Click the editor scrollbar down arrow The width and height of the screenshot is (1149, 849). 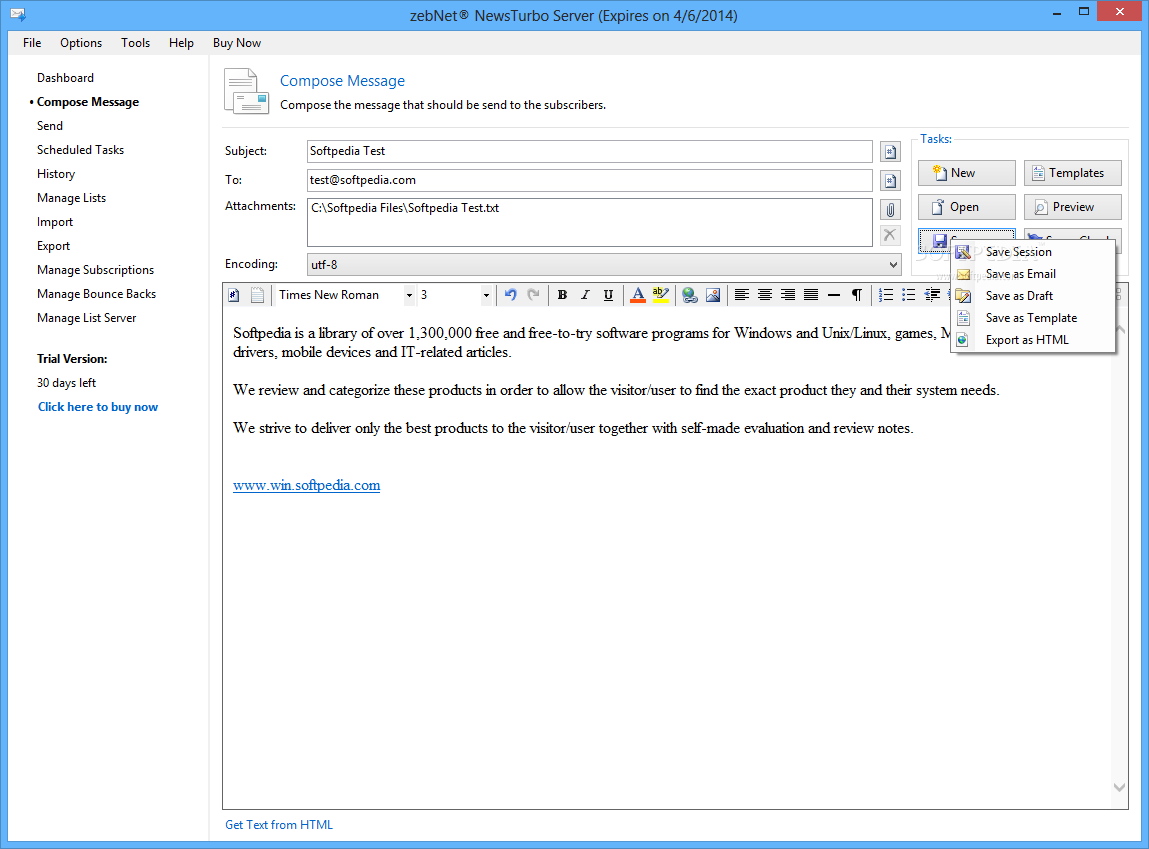1119,787
